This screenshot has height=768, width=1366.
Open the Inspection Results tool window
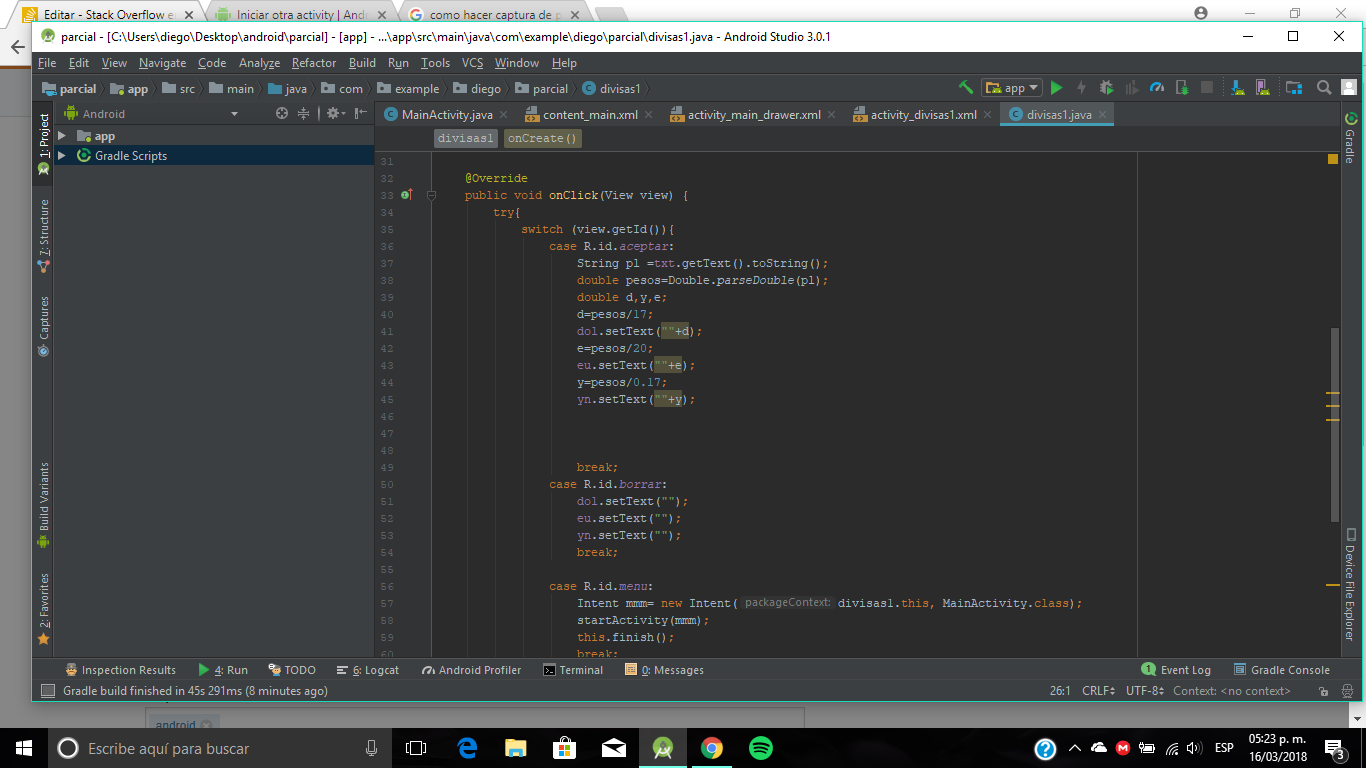[x=120, y=670]
